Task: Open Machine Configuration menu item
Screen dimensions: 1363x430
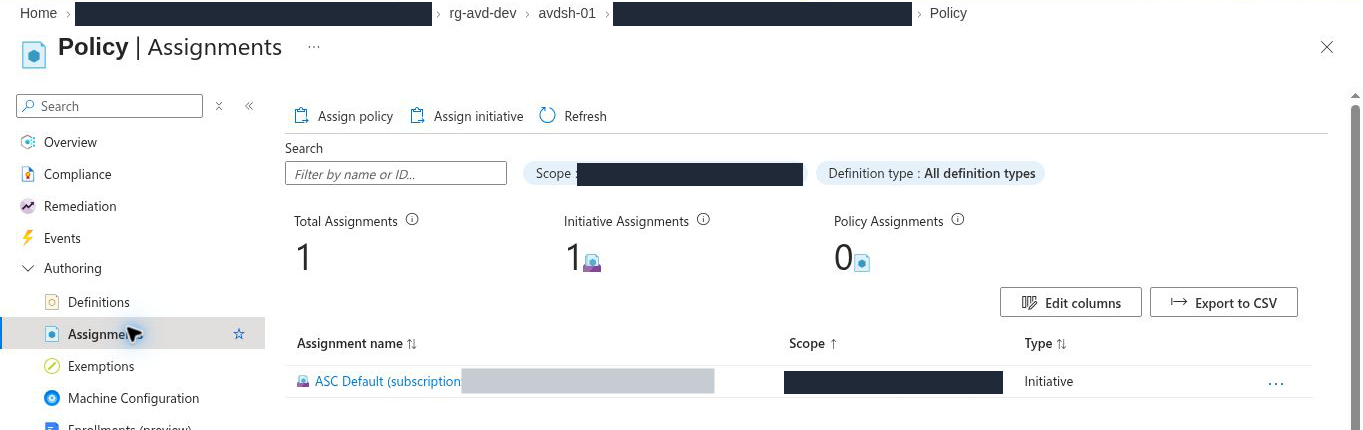Action: pyautogui.click(x=133, y=398)
